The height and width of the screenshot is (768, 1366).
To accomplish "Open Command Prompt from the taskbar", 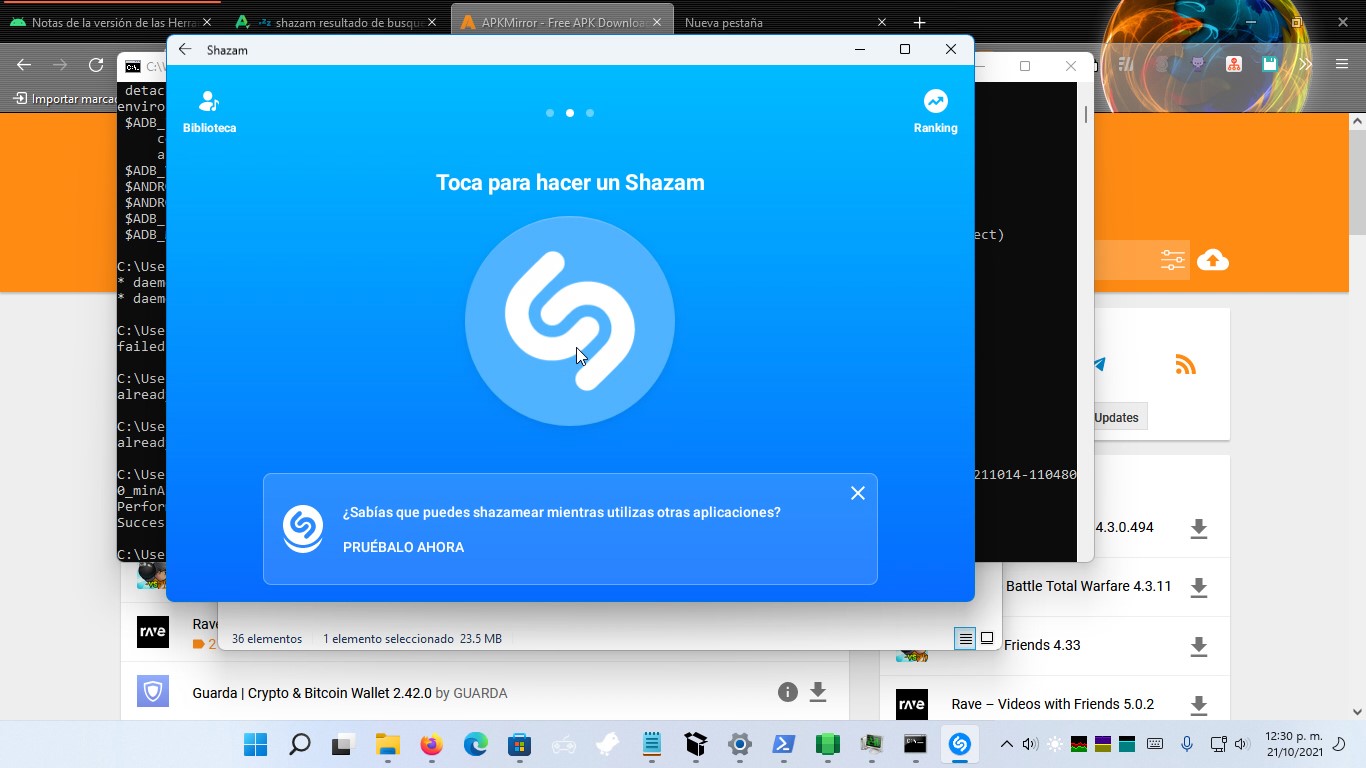I will (916, 744).
